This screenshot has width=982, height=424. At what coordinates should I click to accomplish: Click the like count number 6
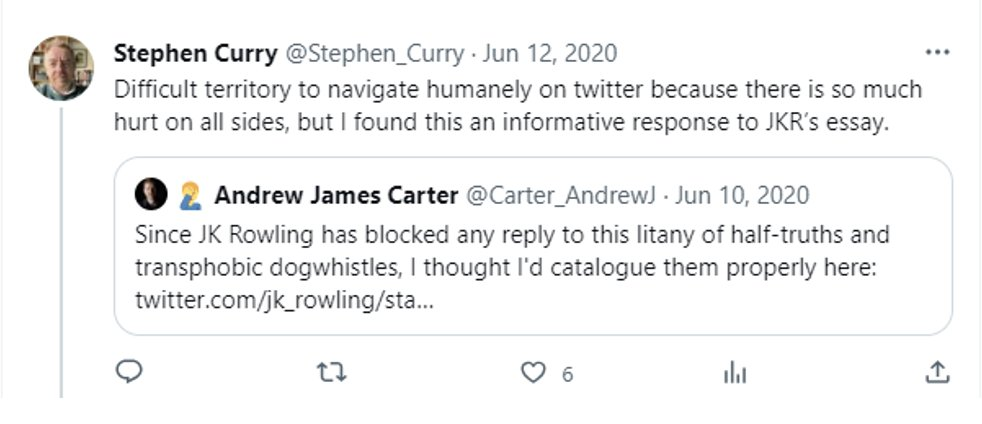pyautogui.click(x=567, y=374)
